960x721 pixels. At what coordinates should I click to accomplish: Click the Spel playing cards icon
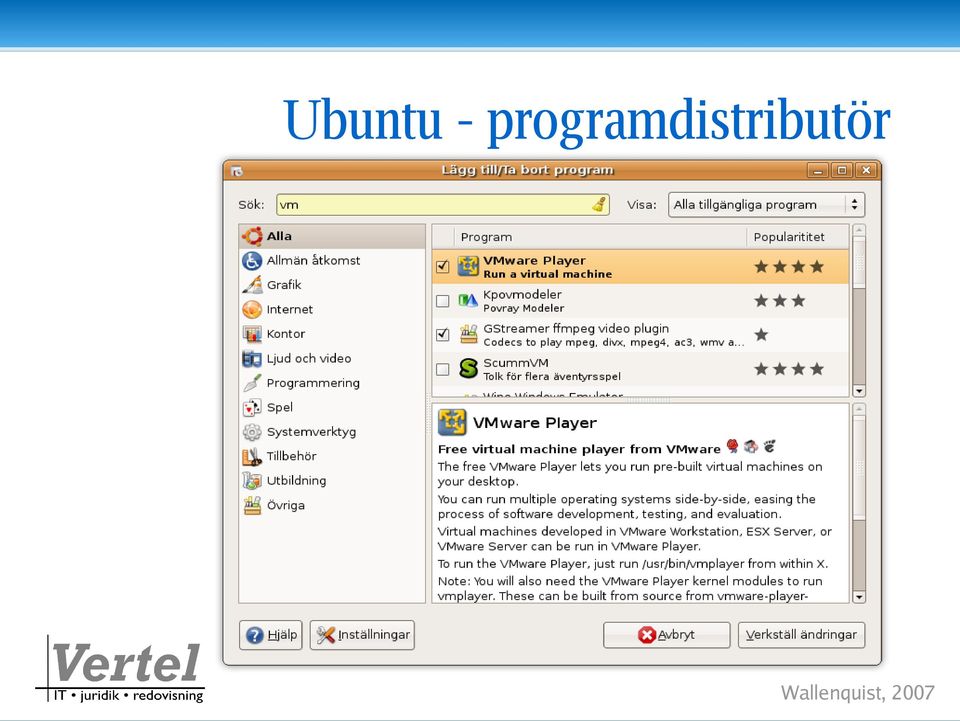coord(252,408)
